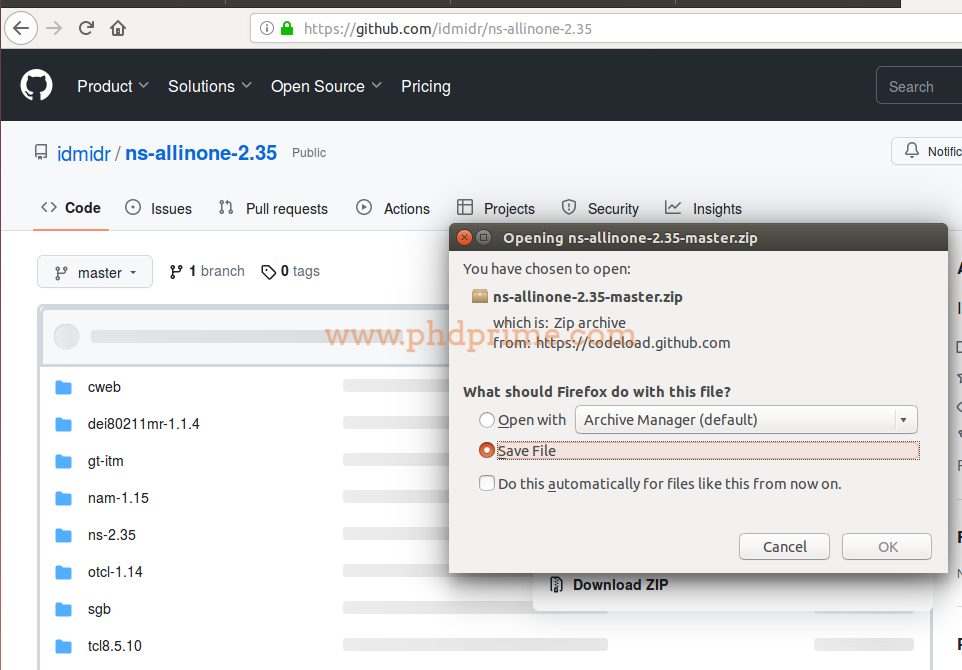The height and width of the screenshot is (670, 962).
Task: Open the Actions tab
Action: click(393, 209)
